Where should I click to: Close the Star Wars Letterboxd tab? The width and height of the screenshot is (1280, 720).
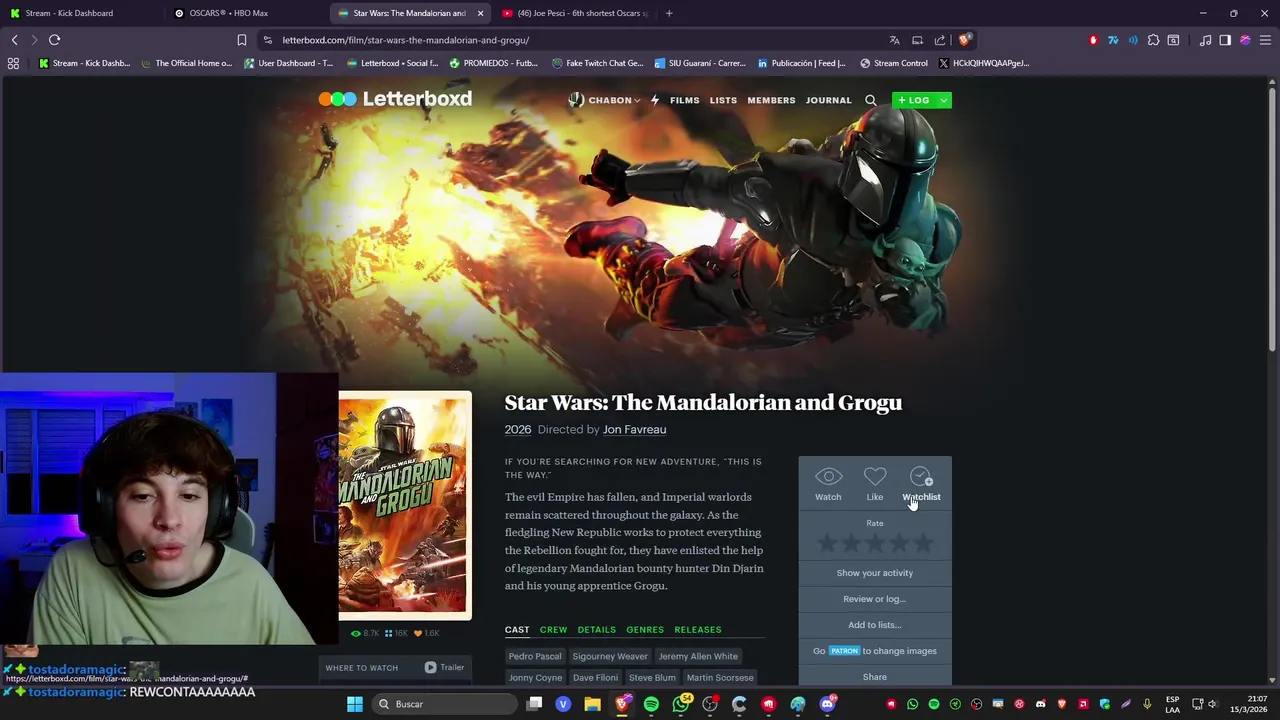coord(480,13)
